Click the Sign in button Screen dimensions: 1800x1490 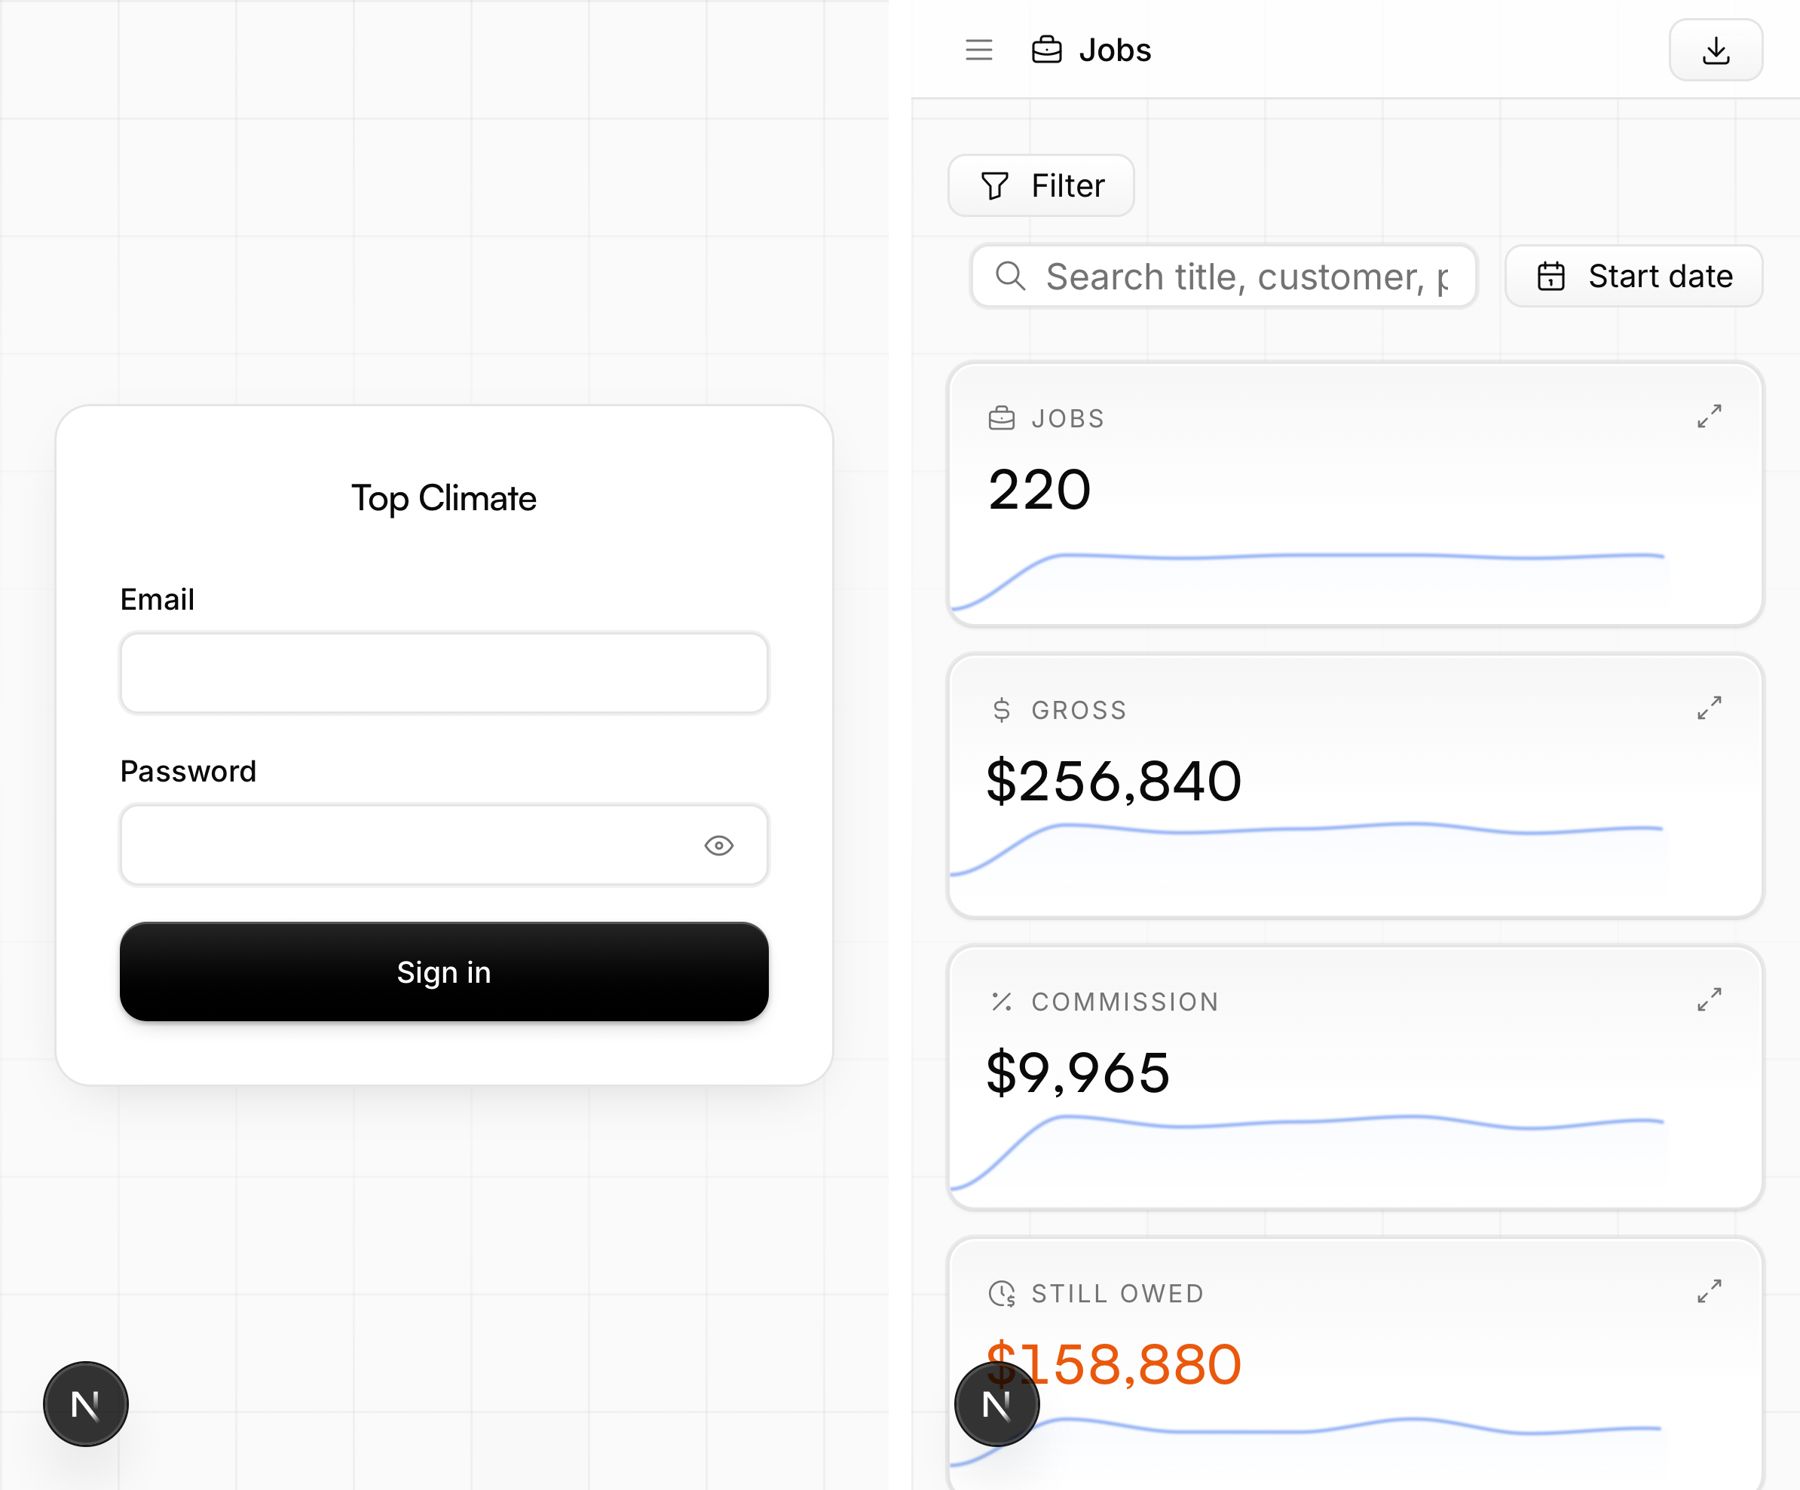(x=444, y=972)
